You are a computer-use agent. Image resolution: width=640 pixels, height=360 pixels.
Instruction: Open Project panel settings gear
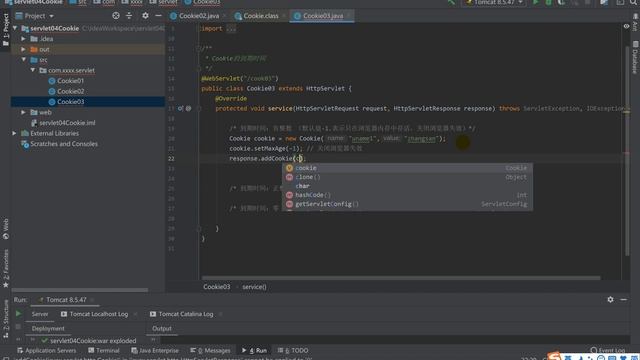point(145,16)
